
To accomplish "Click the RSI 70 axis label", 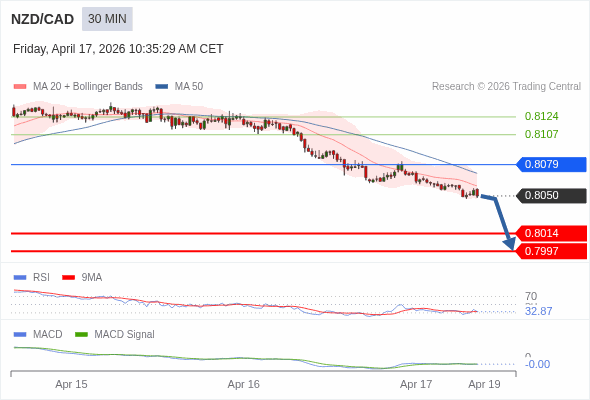I will [x=531, y=296].
